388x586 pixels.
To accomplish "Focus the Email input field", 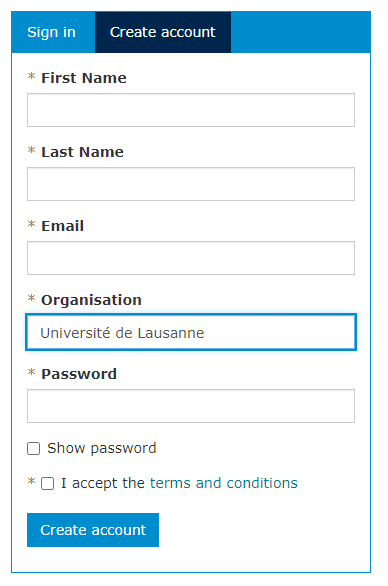I will 191,258.
